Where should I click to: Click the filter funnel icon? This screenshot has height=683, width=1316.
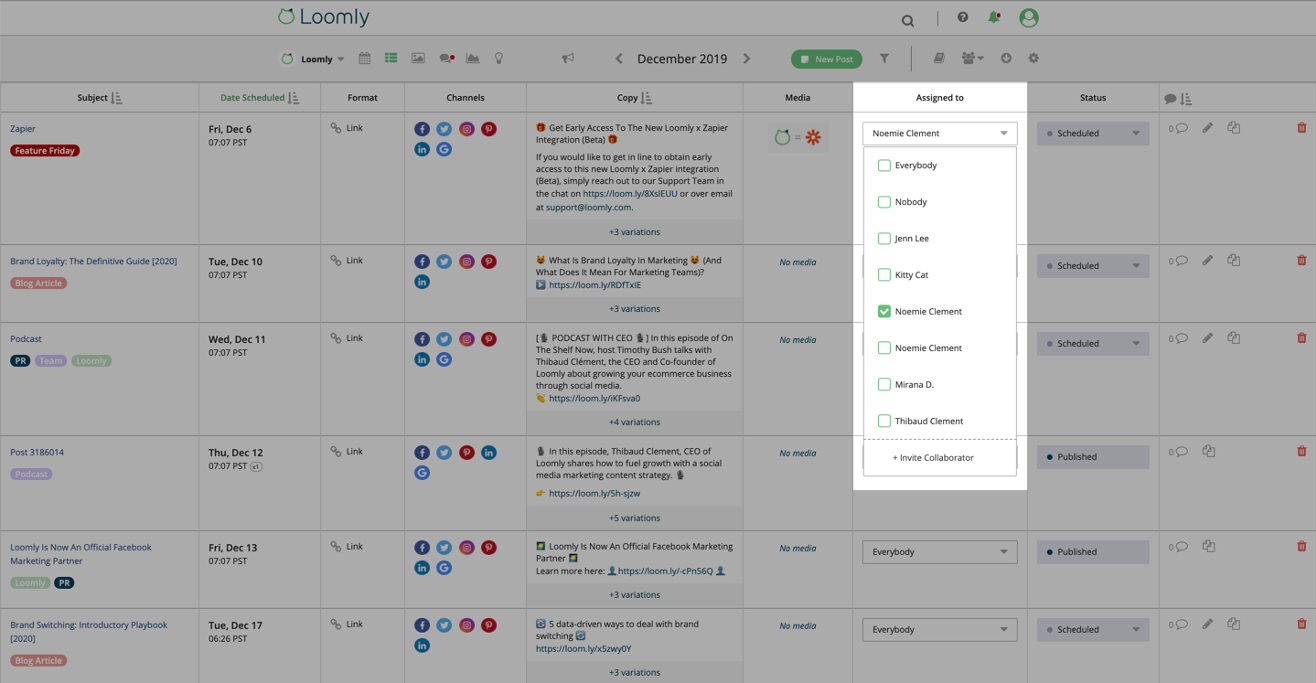point(884,59)
